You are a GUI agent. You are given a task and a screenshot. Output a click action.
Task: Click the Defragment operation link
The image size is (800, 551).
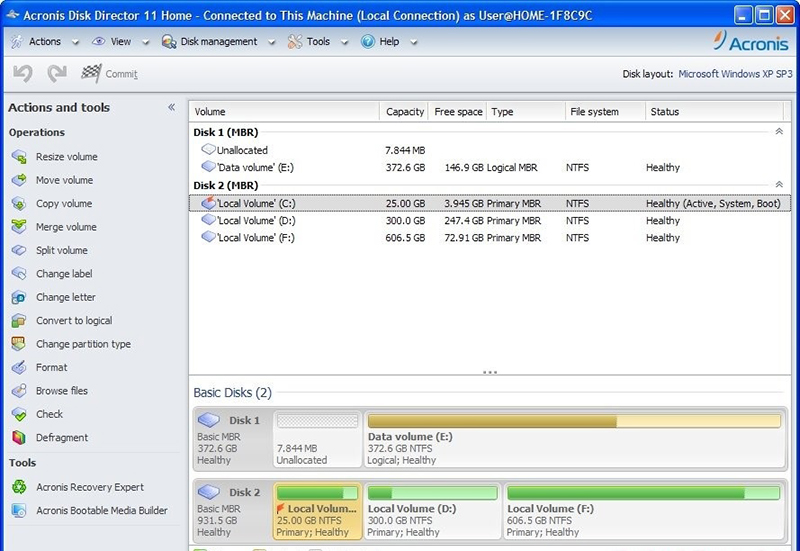(62, 438)
